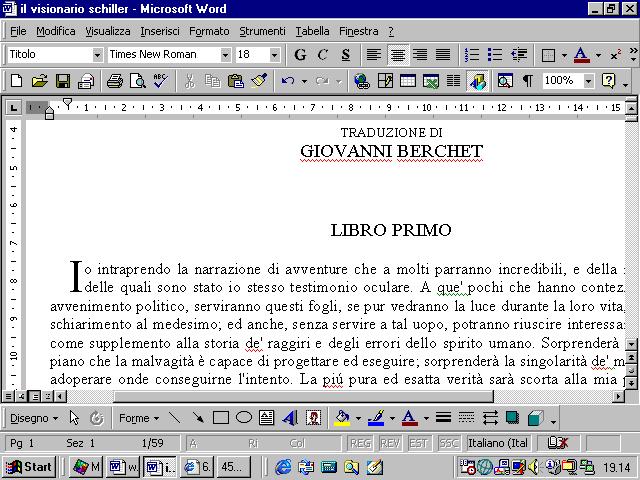Justify paragraph text

click(x=443, y=55)
